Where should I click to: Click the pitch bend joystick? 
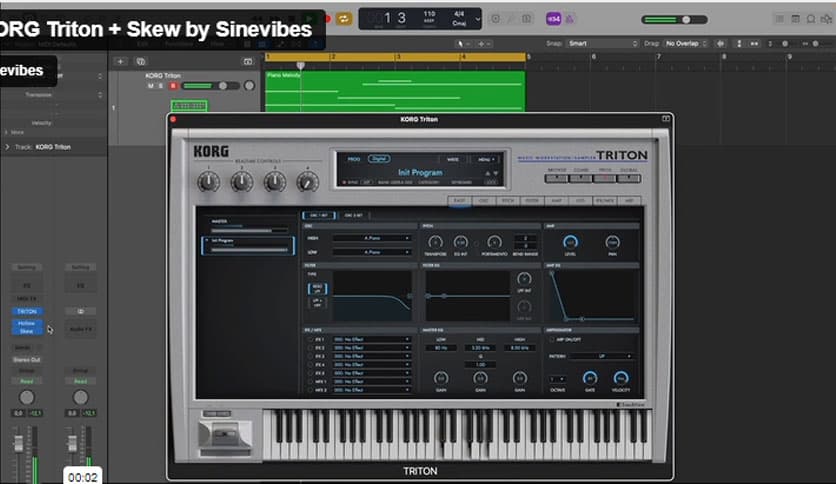click(224, 434)
